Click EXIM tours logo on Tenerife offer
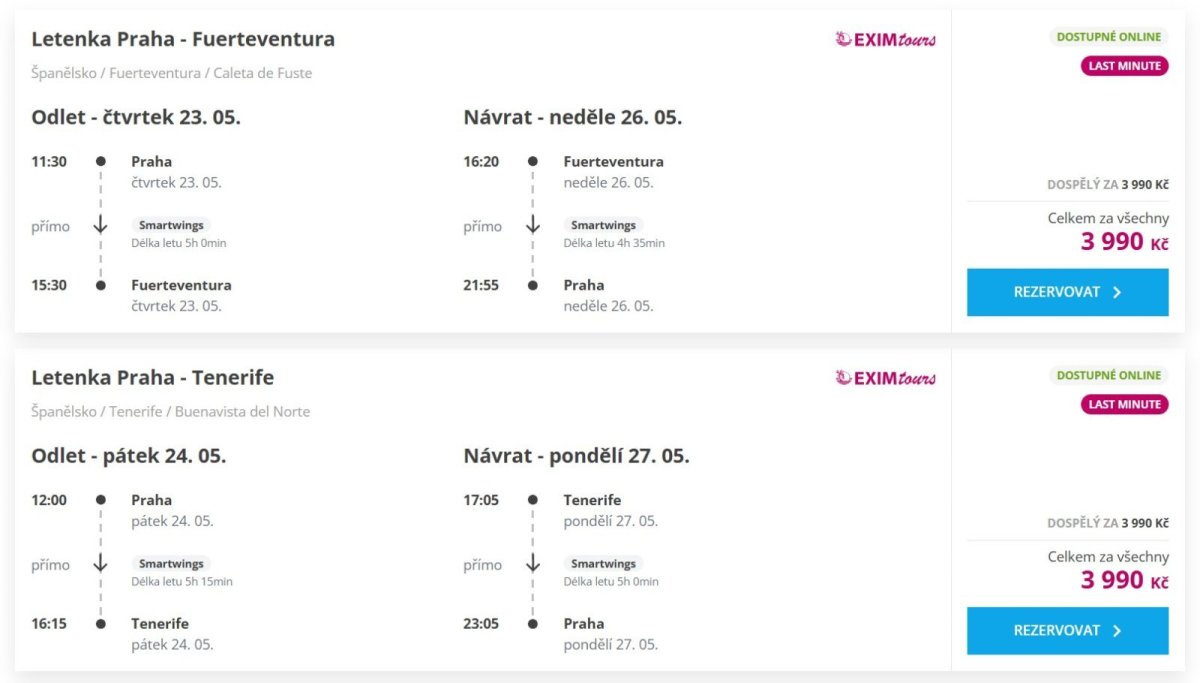 [x=885, y=378]
